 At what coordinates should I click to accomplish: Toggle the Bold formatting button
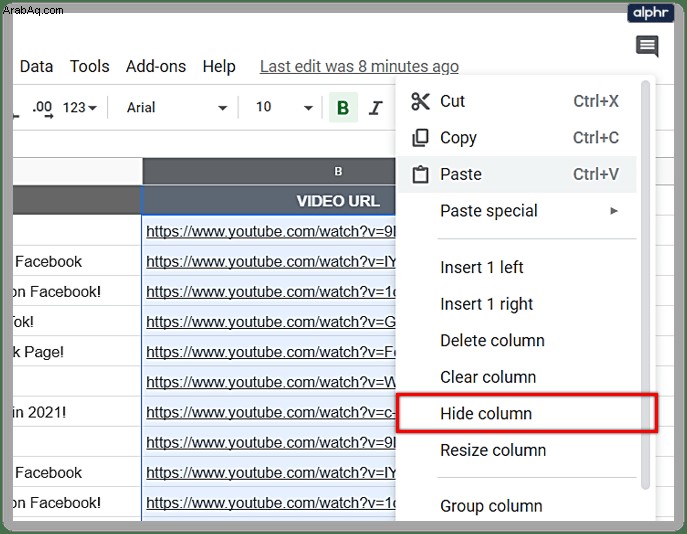point(343,107)
